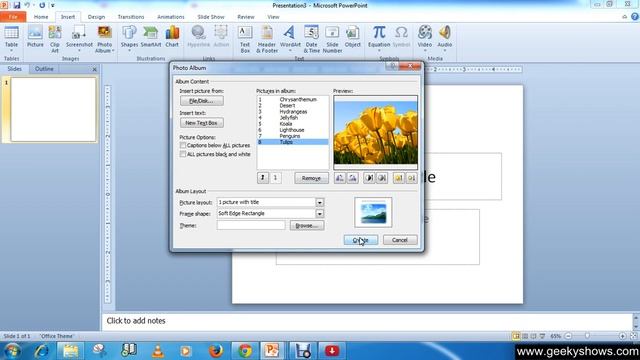640x360 pixels.
Task: Insert a SmartArt graphic
Action: point(151,37)
